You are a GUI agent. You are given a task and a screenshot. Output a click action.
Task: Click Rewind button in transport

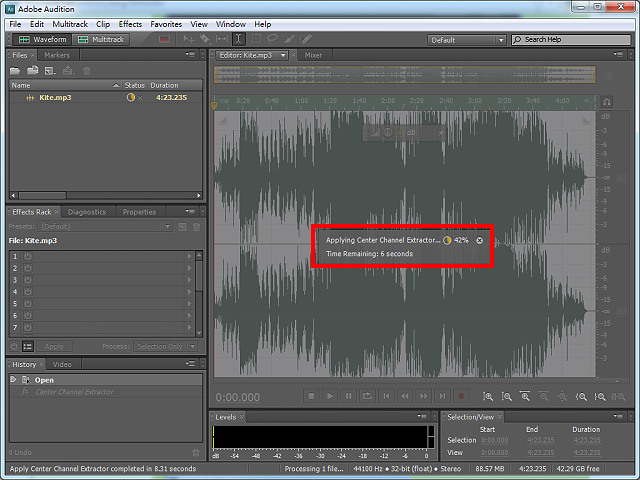pos(405,396)
